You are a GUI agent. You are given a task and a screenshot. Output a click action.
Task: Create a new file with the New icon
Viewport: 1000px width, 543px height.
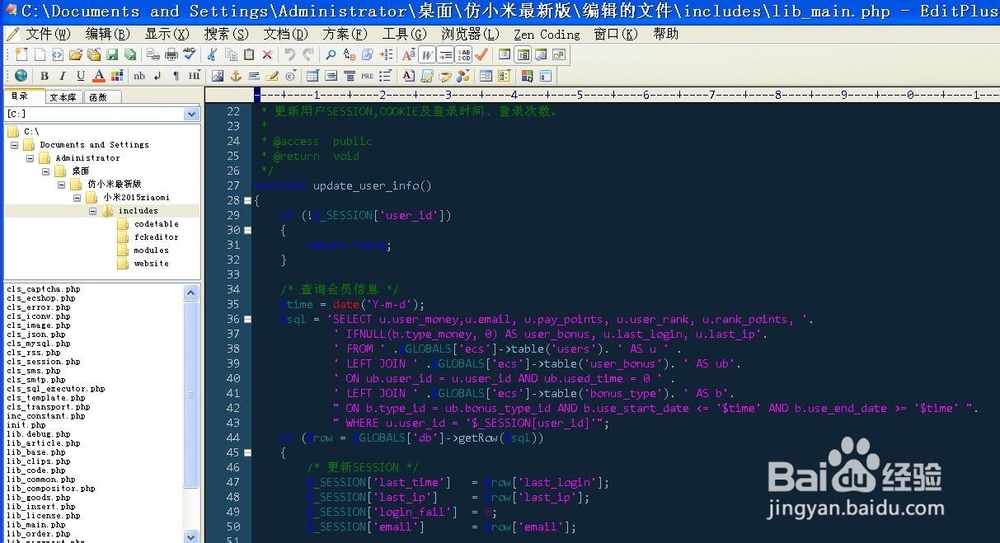[x=22, y=55]
